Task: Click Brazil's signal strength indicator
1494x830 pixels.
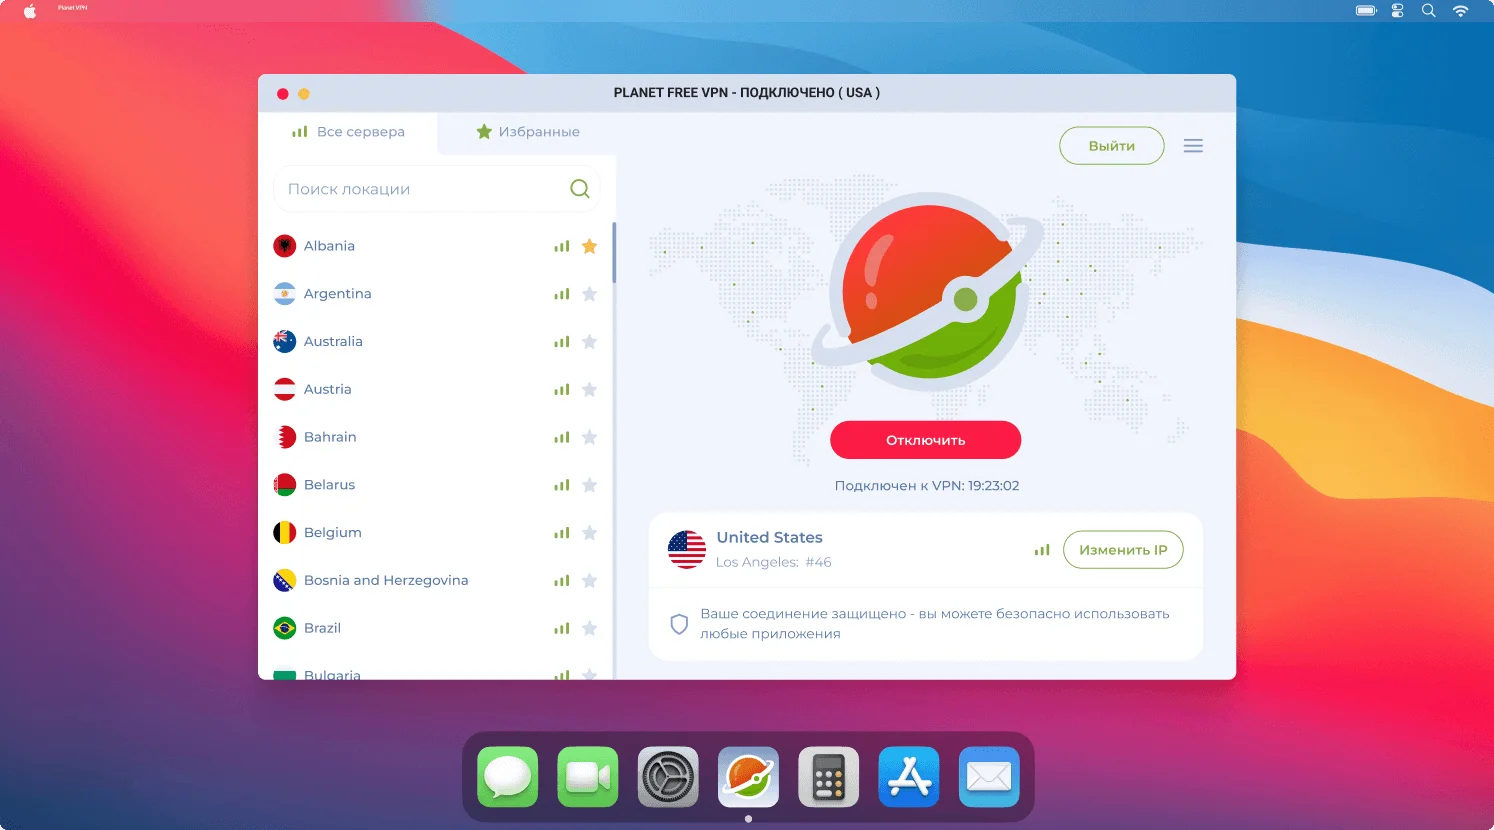Action: 561,628
